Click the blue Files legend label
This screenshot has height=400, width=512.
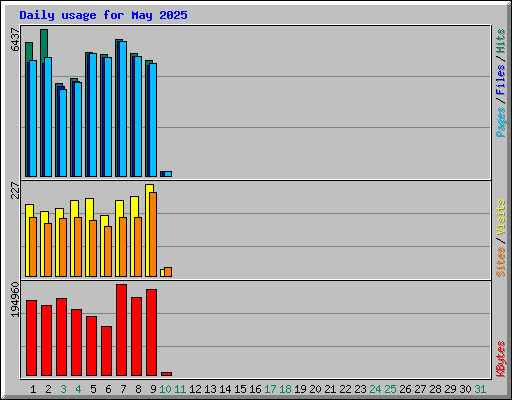(500, 79)
